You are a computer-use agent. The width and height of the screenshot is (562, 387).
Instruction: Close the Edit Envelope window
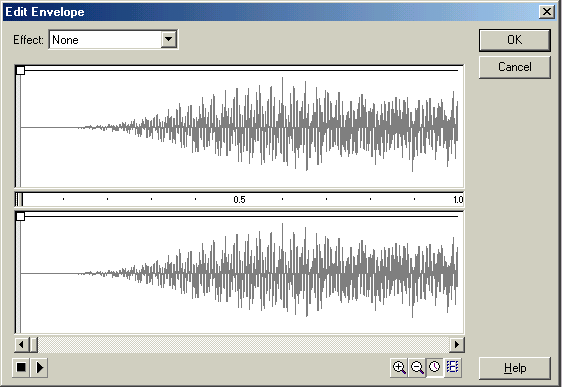click(x=547, y=12)
